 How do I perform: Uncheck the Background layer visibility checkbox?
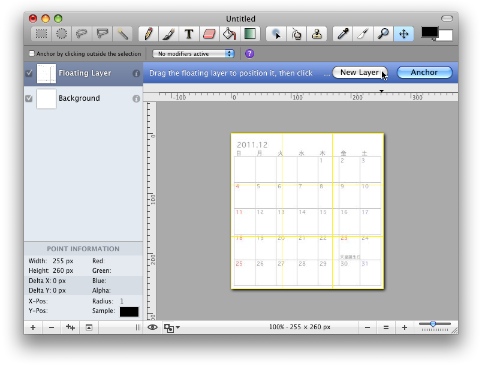click(29, 98)
